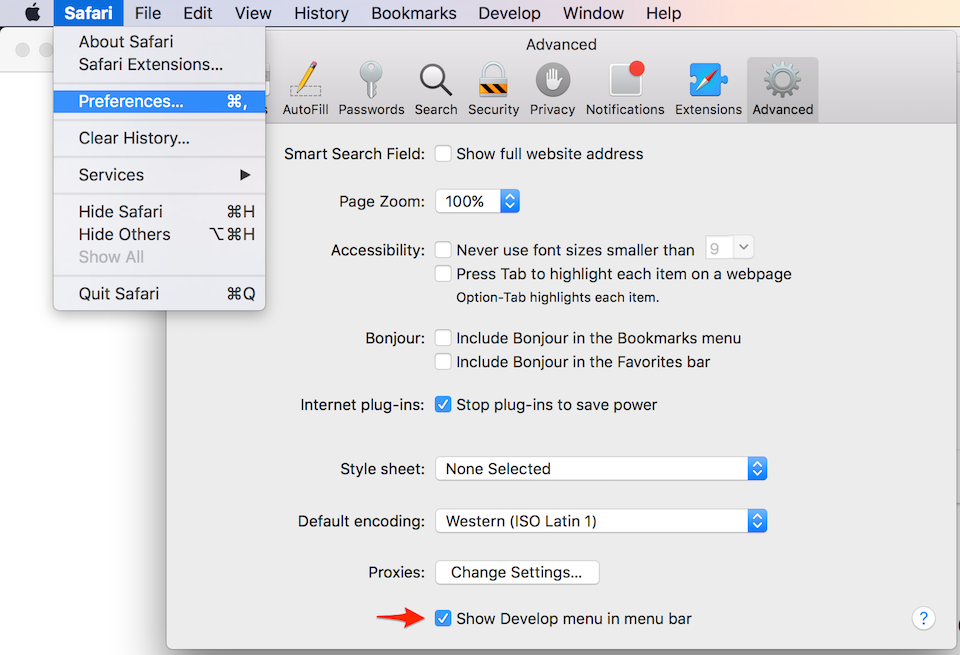Open the Default encoding dropdown
960x655 pixels.
tap(601, 521)
